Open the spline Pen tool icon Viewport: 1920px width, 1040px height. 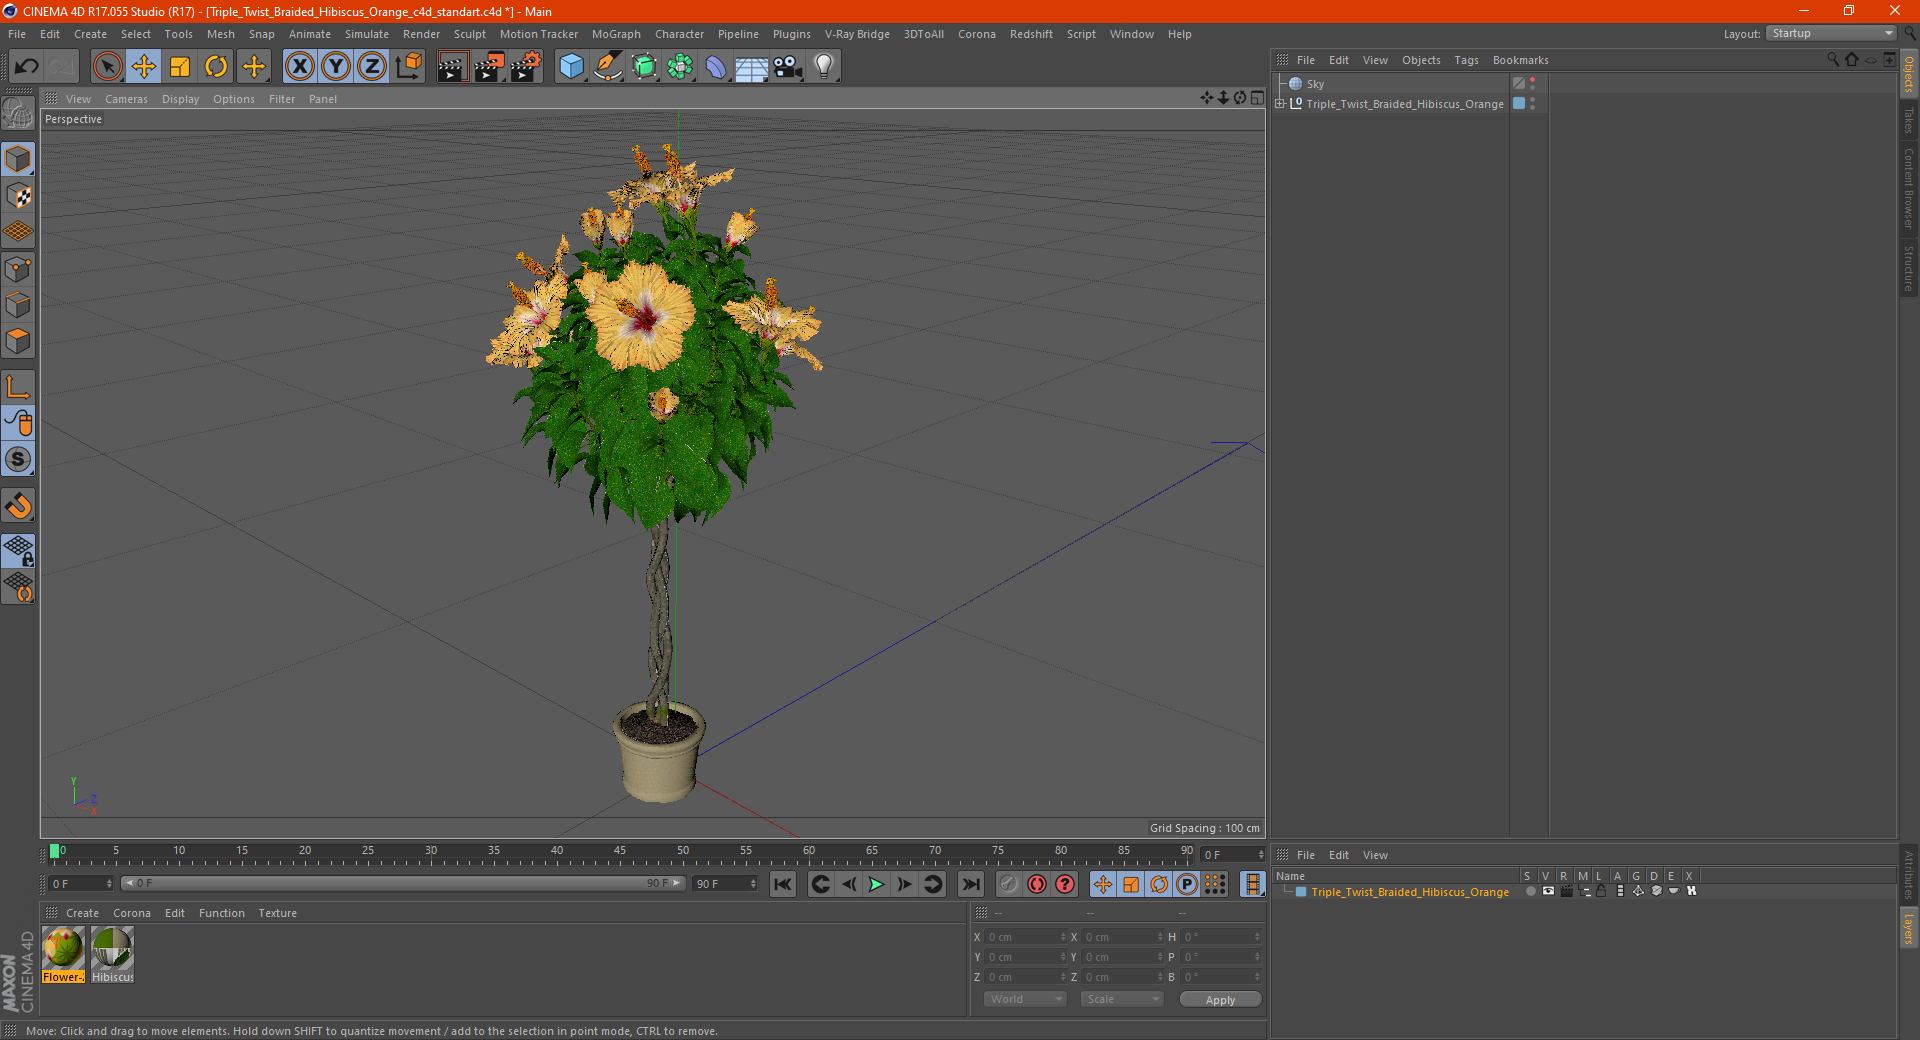coord(608,67)
